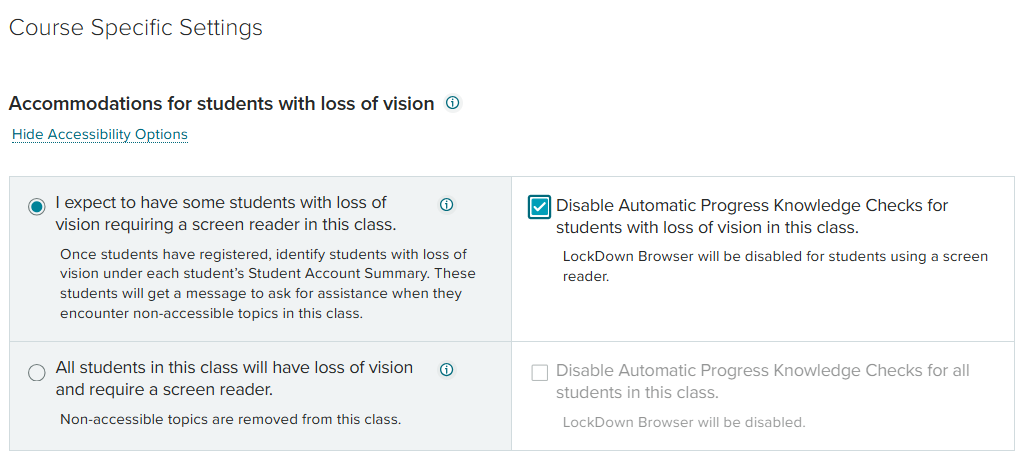The width and height of the screenshot is (1033, 466).
Task: Click 'Non-accessible topics are removed from this class' note
Action: [x=230, y=419]
